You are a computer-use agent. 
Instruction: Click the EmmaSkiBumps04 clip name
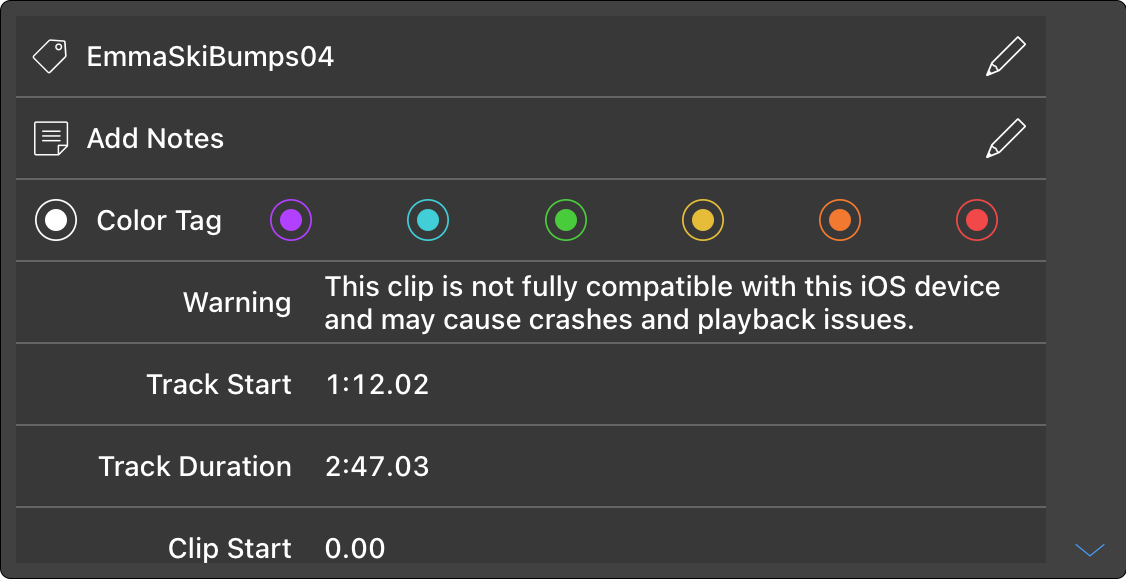210,57
